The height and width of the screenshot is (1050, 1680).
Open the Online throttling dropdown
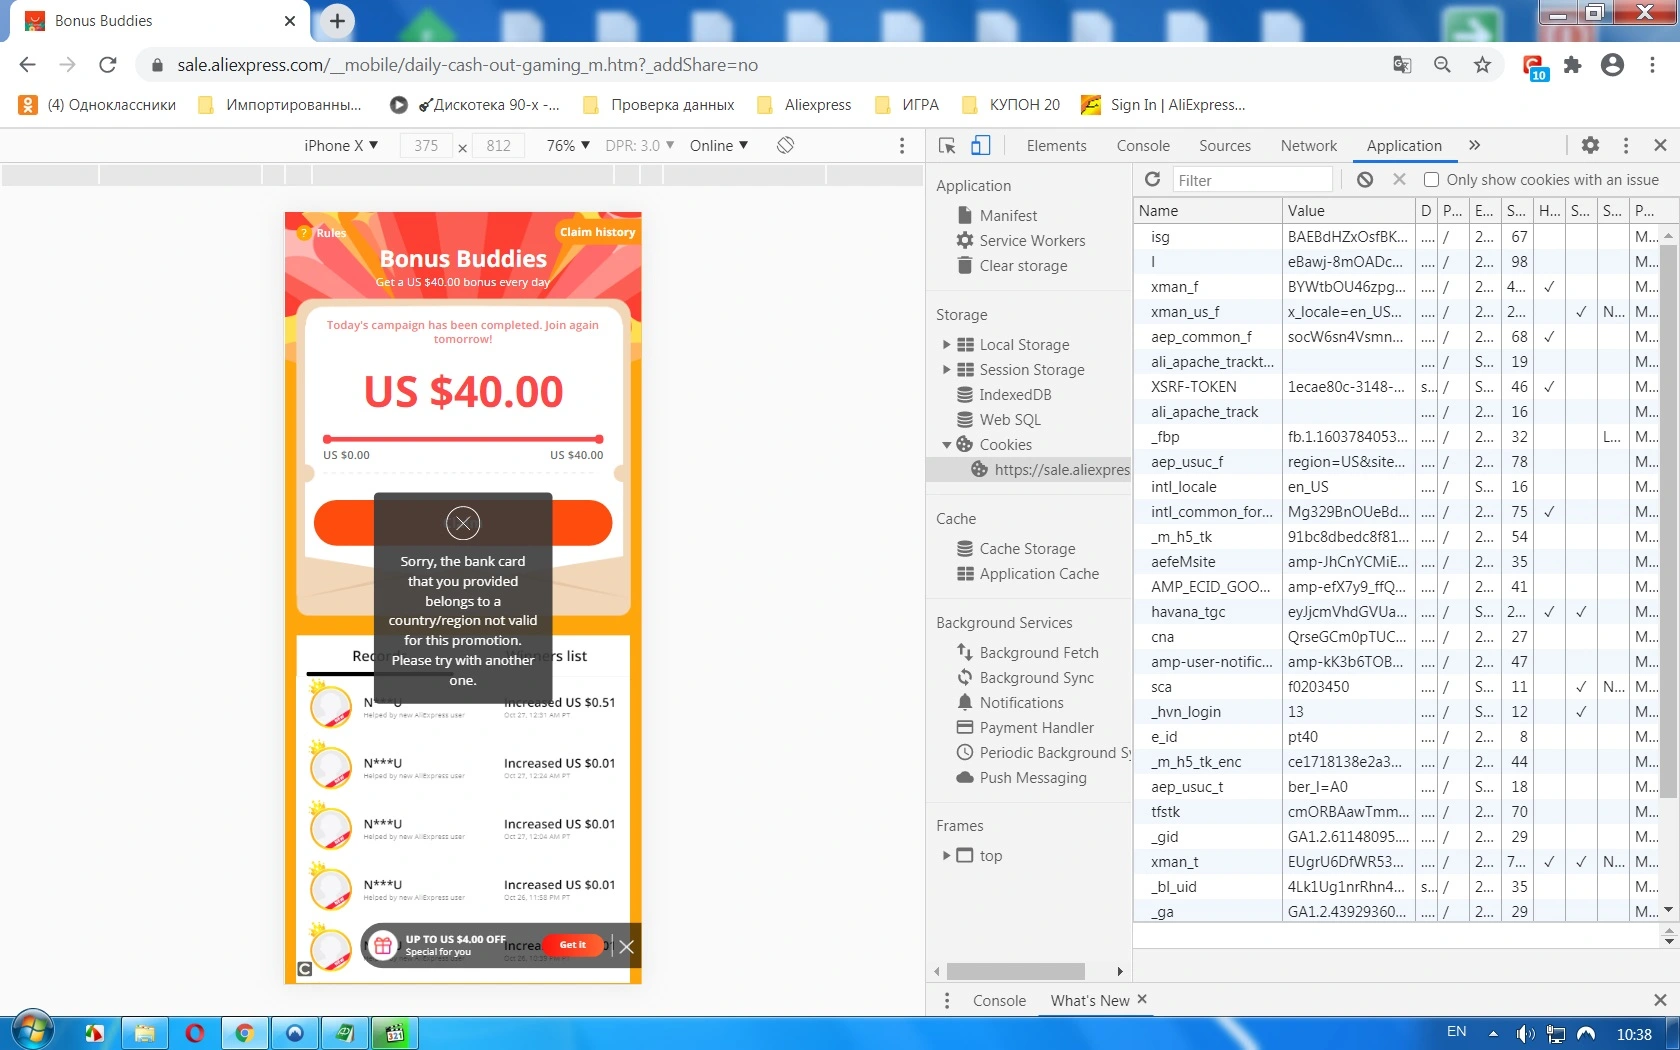tap(719, 145)
